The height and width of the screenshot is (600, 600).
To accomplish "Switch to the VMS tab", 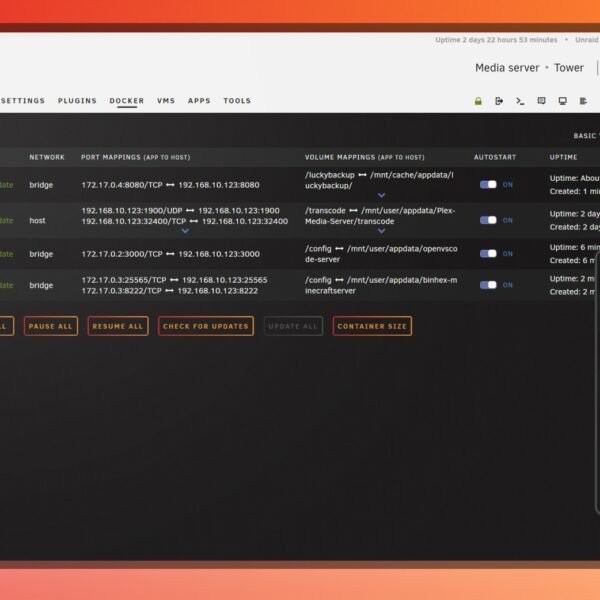I will click(166, 101).
